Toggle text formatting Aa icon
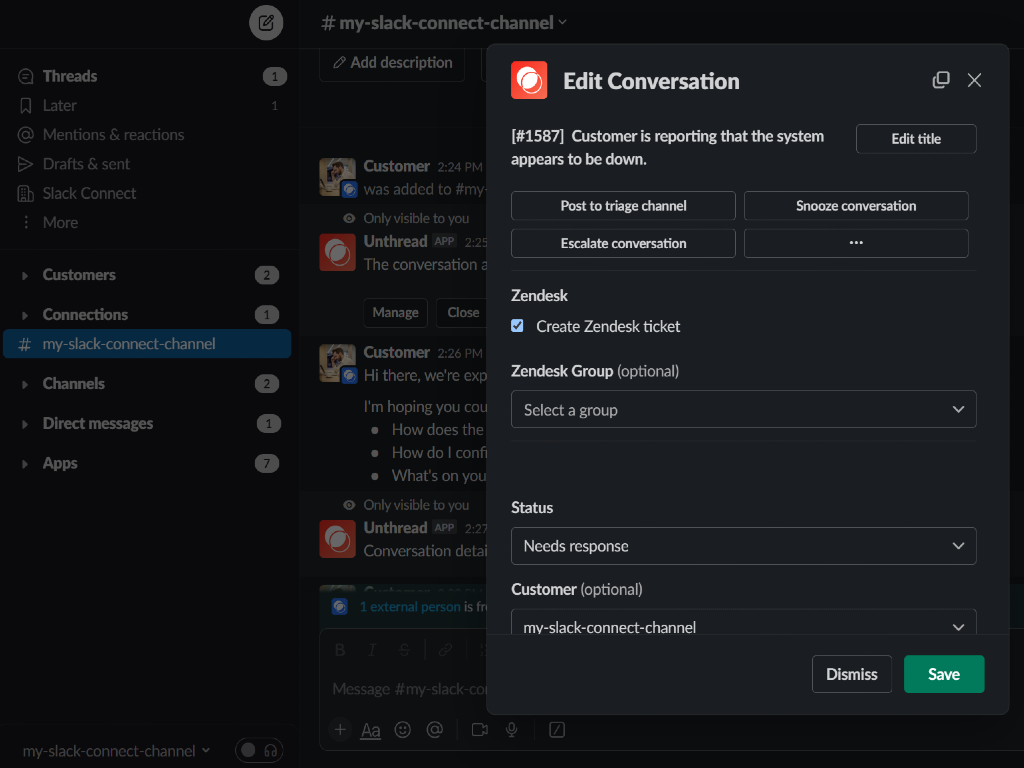This screenshot has height=768, width=1024. coord(371,730)
